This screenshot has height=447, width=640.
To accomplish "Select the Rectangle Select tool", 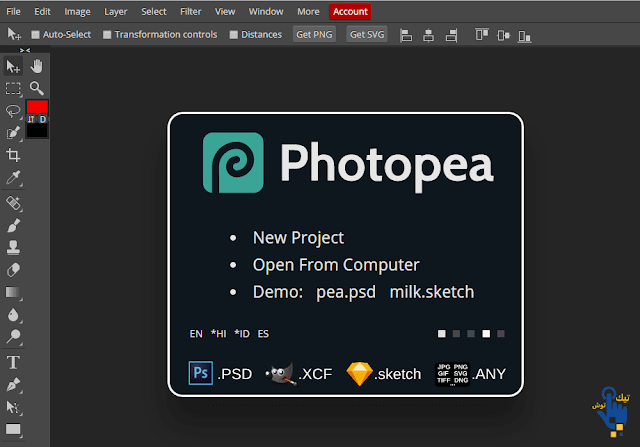I will click(x=13, y=89).
